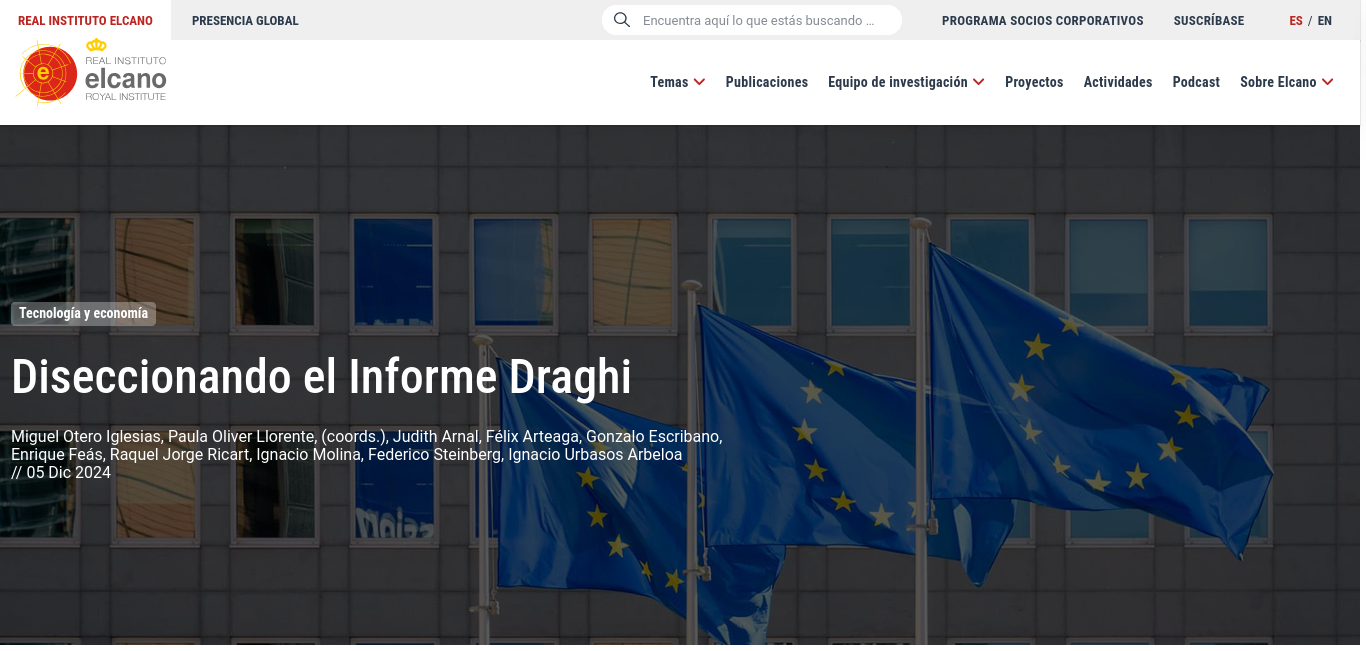The width and height of the screenshot is (1366, 651).
Task: Open the Podcast menu item
Action: 1196,82
